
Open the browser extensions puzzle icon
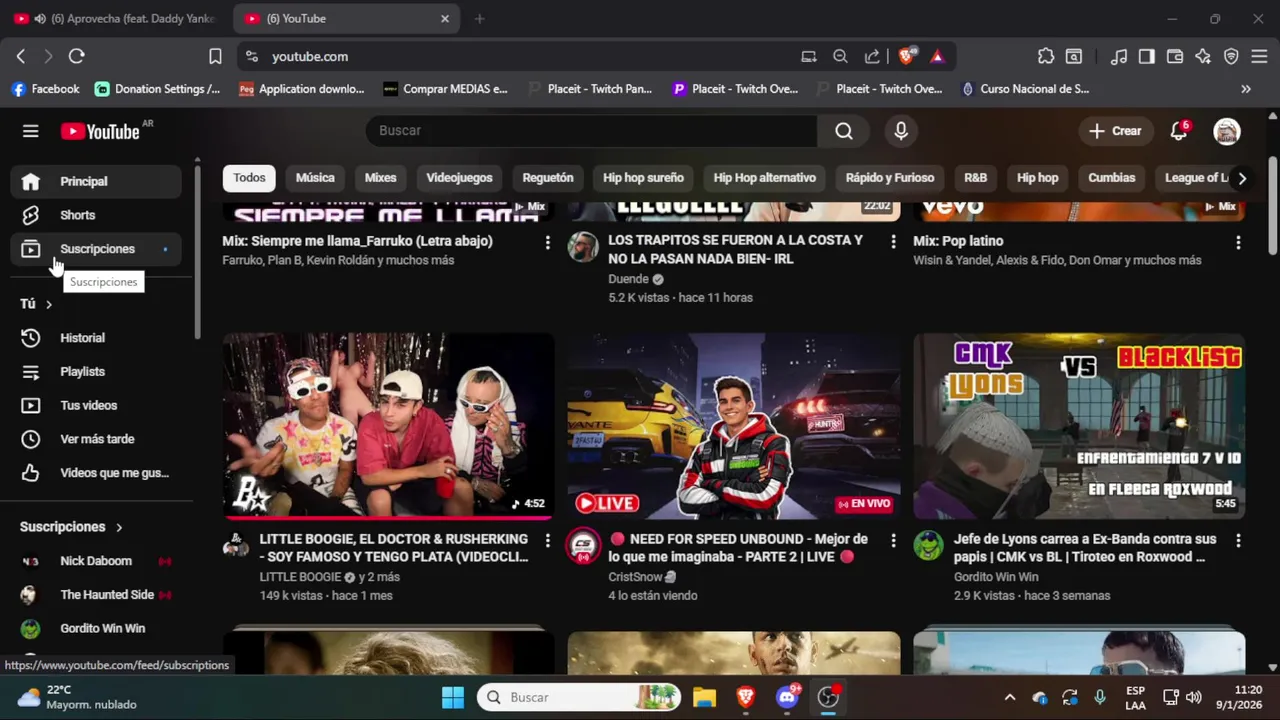(x=1046, y=57)
